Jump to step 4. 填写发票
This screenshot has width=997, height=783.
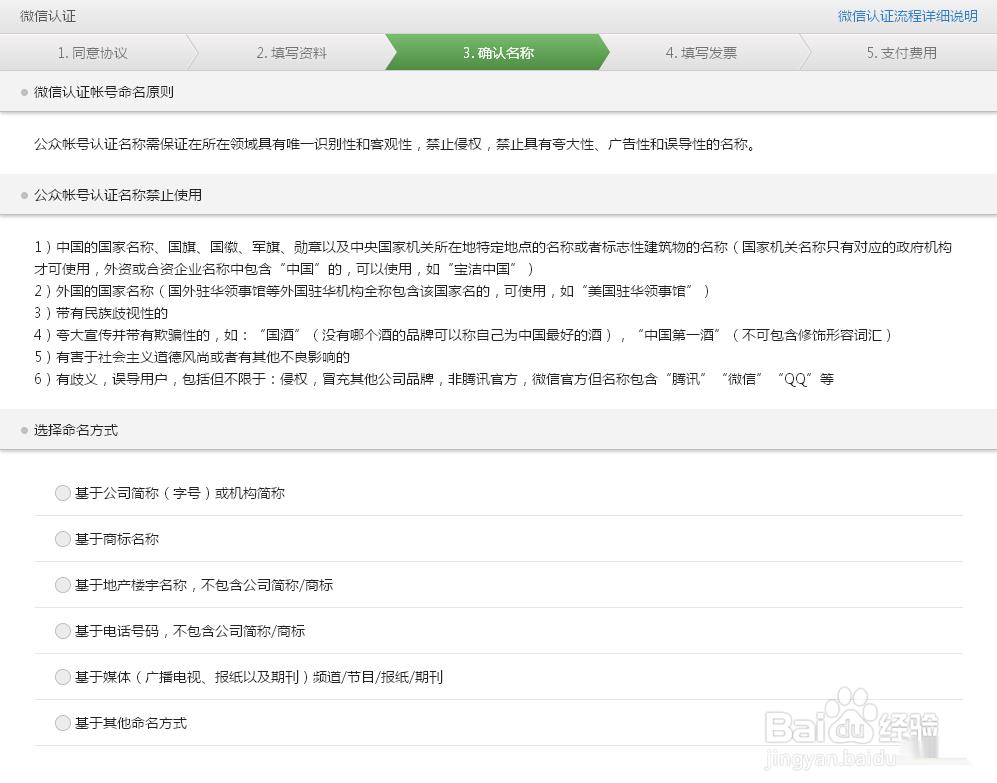[701, 53]
